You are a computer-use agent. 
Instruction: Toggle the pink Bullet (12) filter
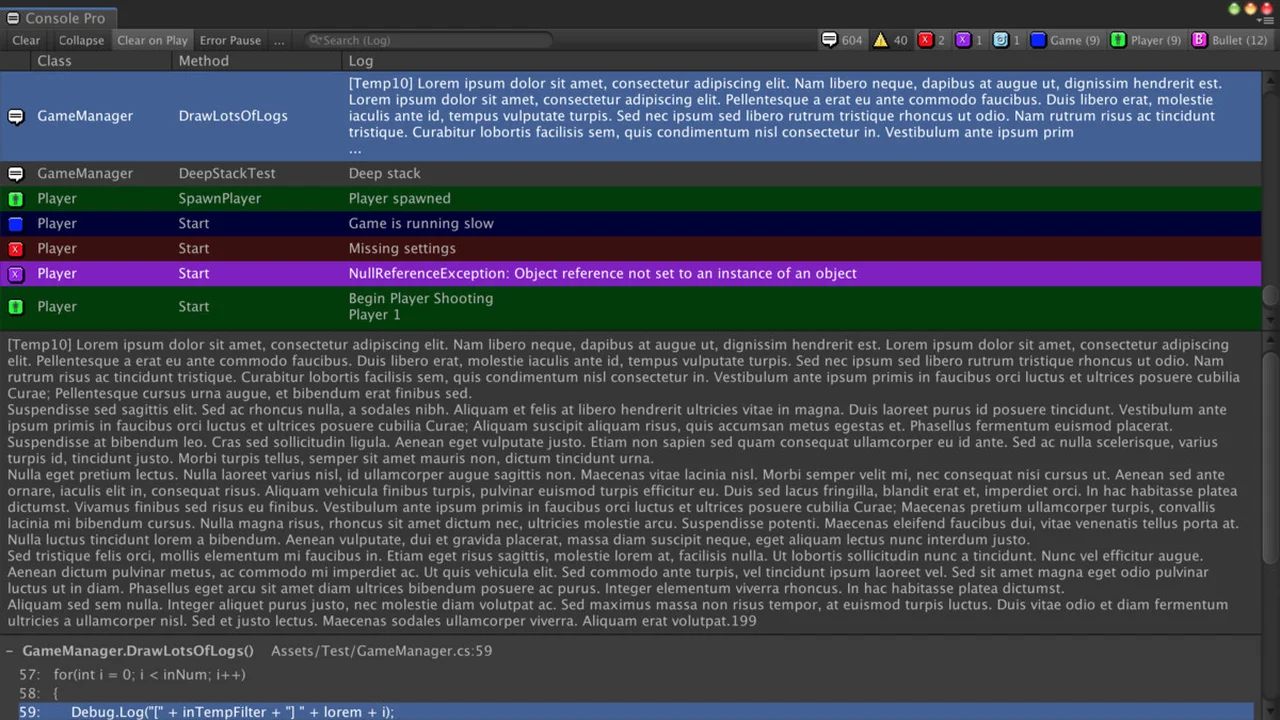(1230, 40)
